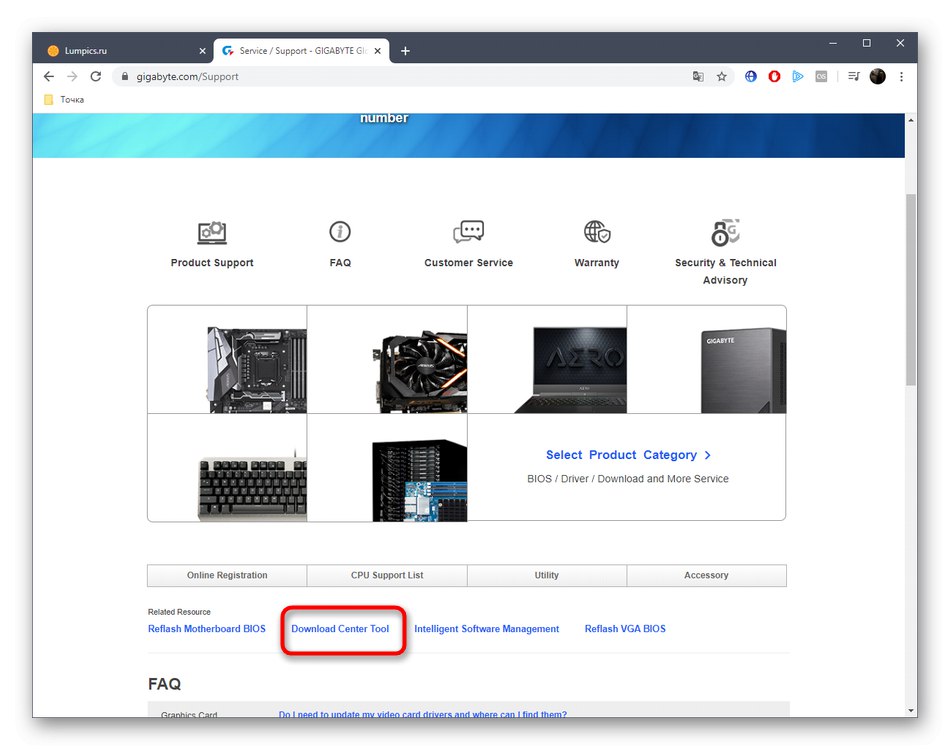Bookmark this page with the star icon
This screenshot has height=750, width=950.
722,76
